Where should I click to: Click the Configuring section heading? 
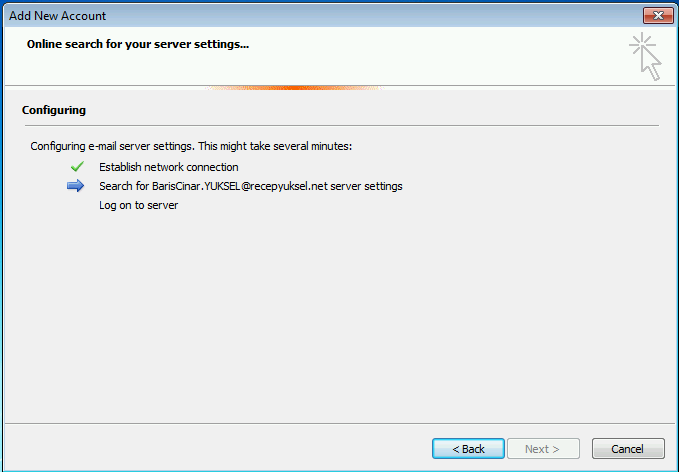tap(54, 110)
